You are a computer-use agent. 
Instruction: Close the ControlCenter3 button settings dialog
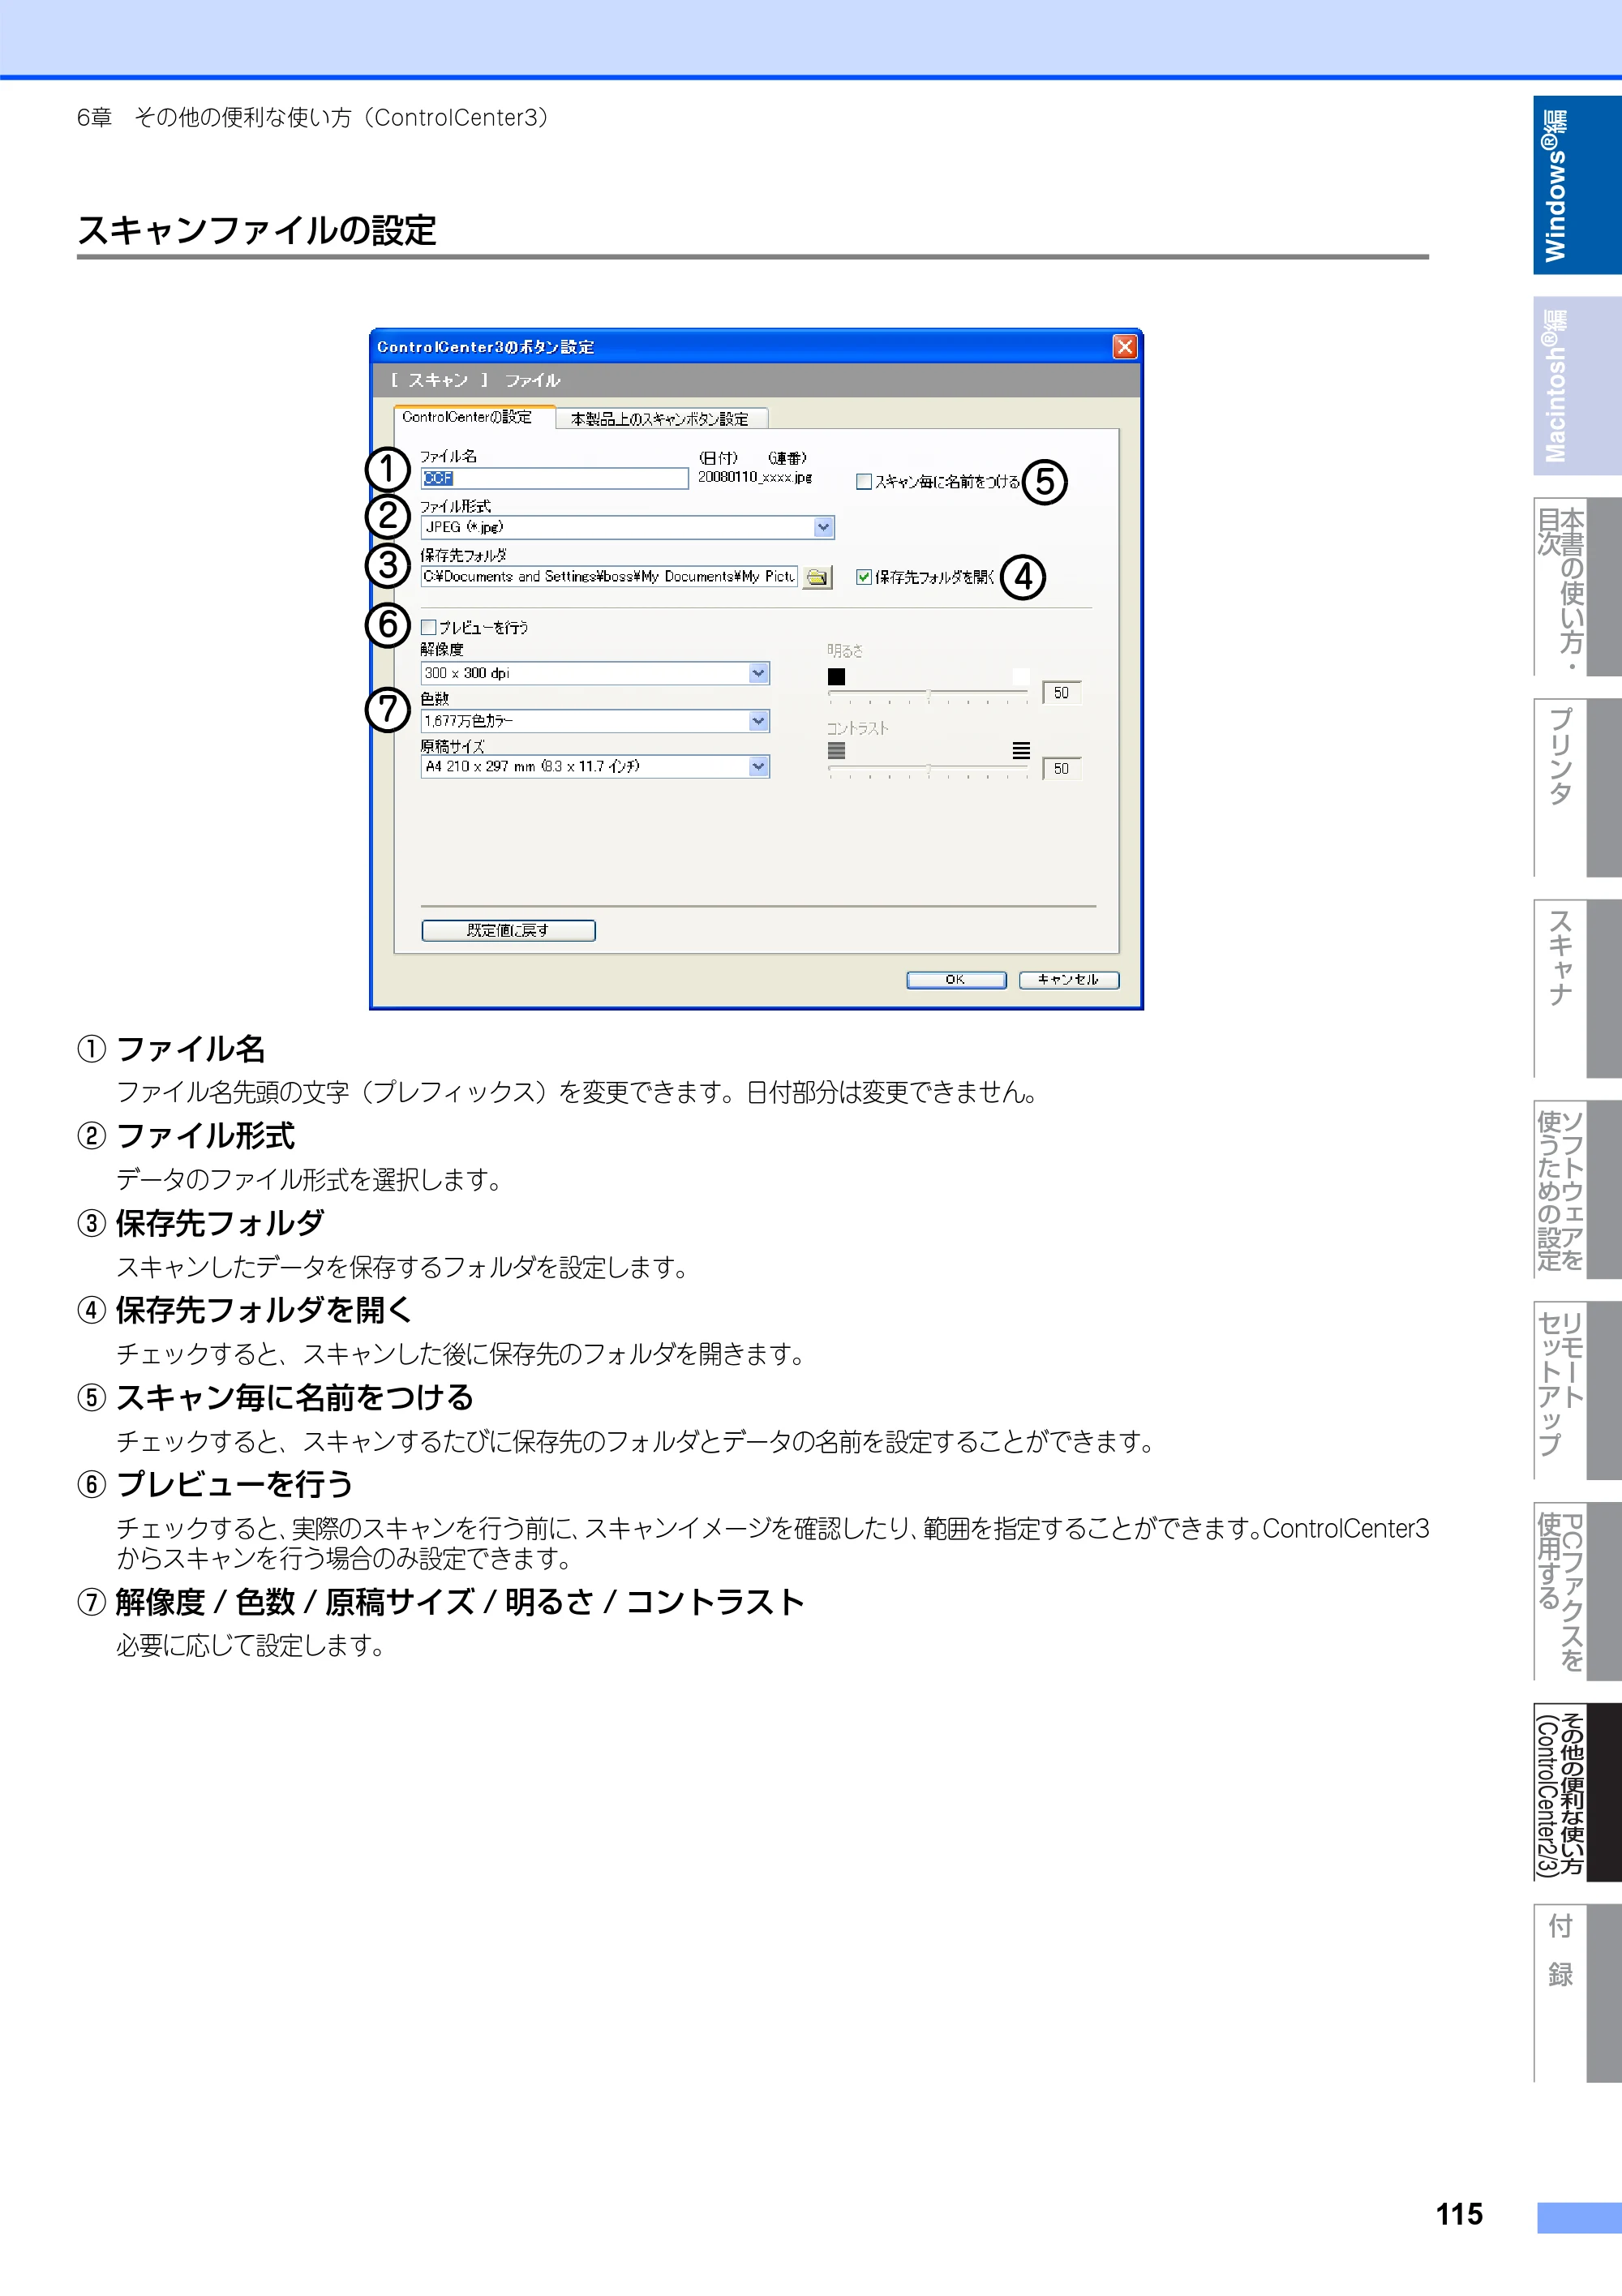1125,347
